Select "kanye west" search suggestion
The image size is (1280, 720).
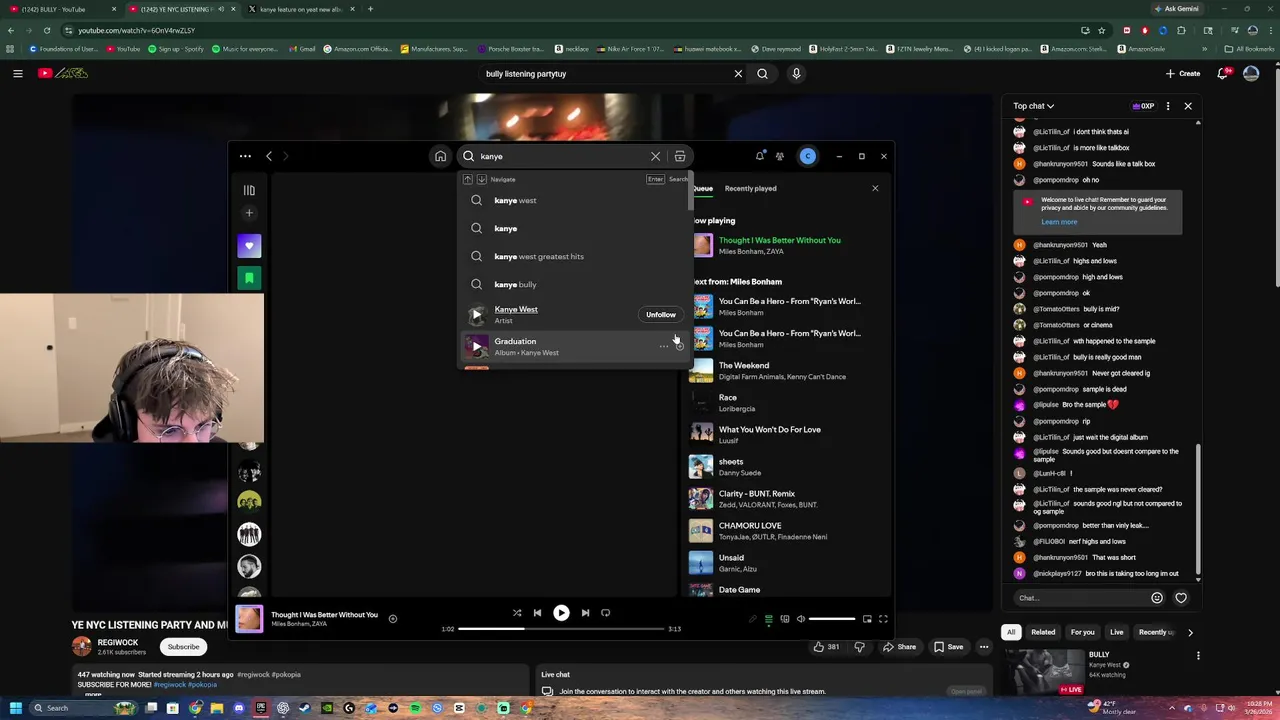[573, 200]
